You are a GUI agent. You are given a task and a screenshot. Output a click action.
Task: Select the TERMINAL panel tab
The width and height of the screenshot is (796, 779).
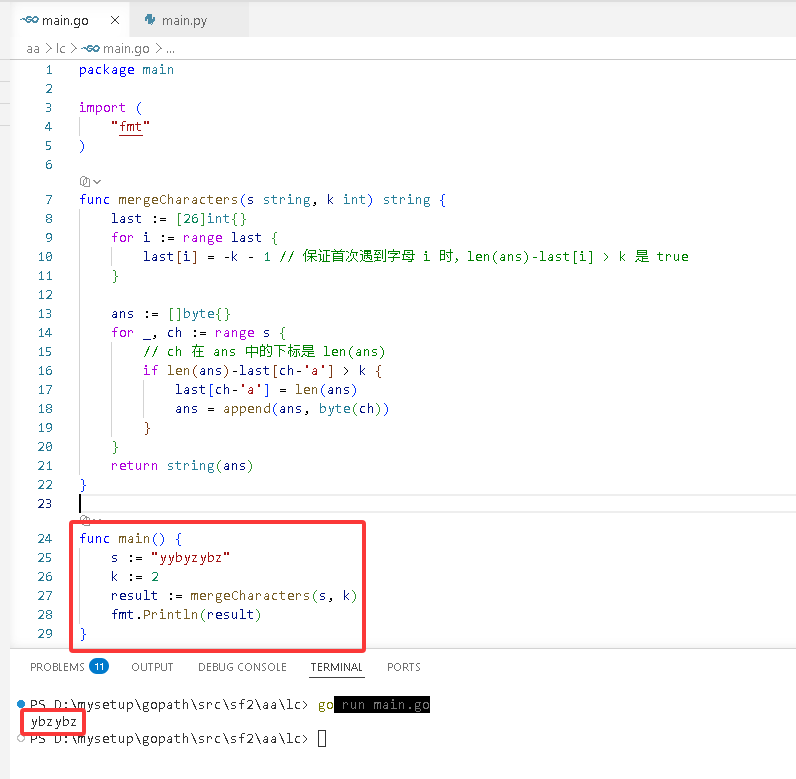point(337,667)
